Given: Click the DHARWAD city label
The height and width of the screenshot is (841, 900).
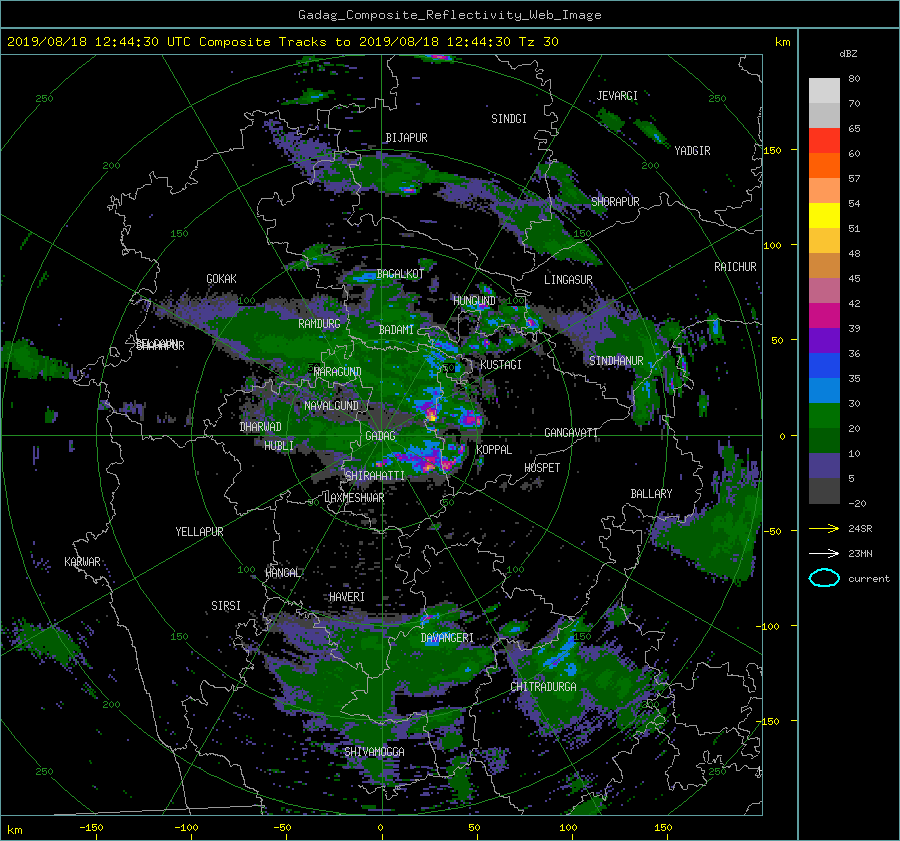Looking at the screenshot, I should tap(260, 427).
